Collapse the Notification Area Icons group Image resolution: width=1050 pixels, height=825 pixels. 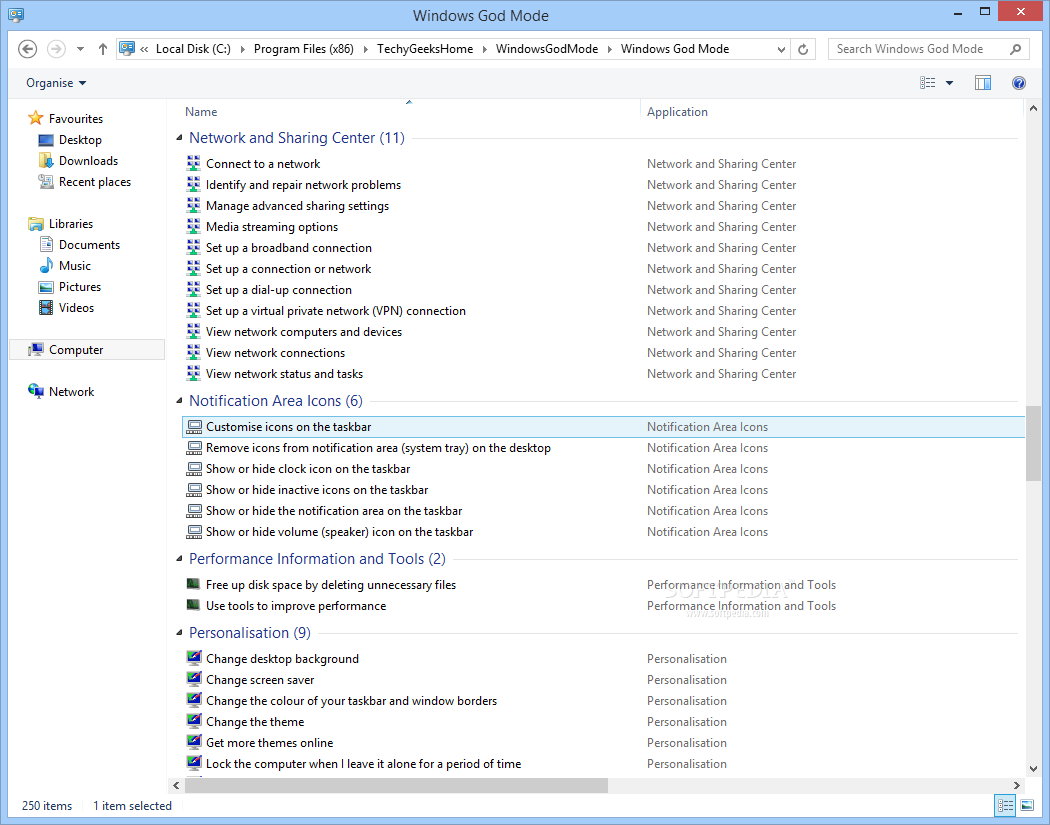point(179,400)
